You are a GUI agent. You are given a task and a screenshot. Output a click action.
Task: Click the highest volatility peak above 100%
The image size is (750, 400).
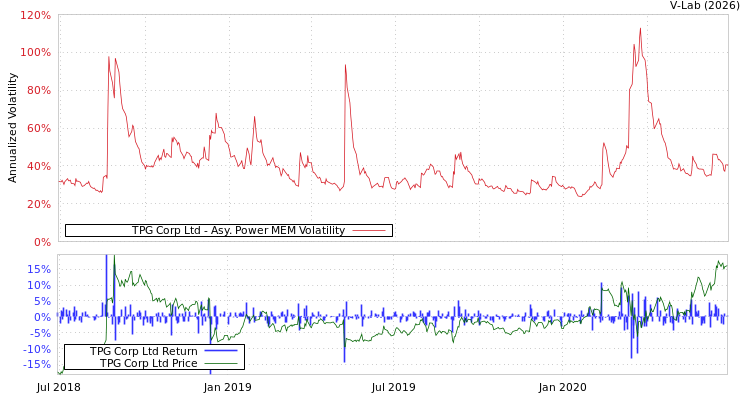tap(640, 29)
